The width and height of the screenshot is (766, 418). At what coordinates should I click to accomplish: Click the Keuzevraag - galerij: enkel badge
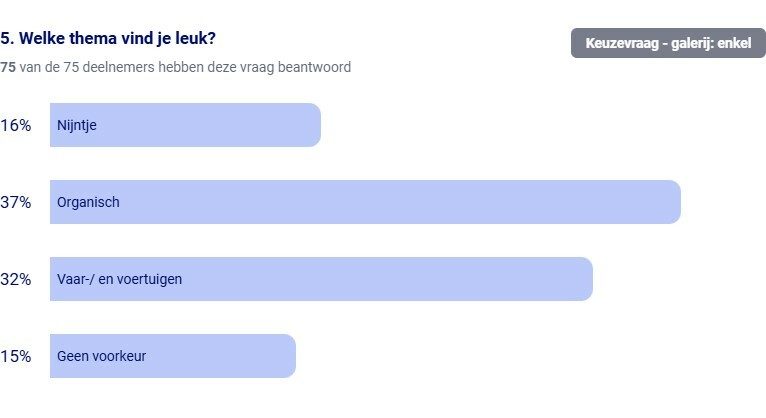pyautogui.click(x=668, y=43)
